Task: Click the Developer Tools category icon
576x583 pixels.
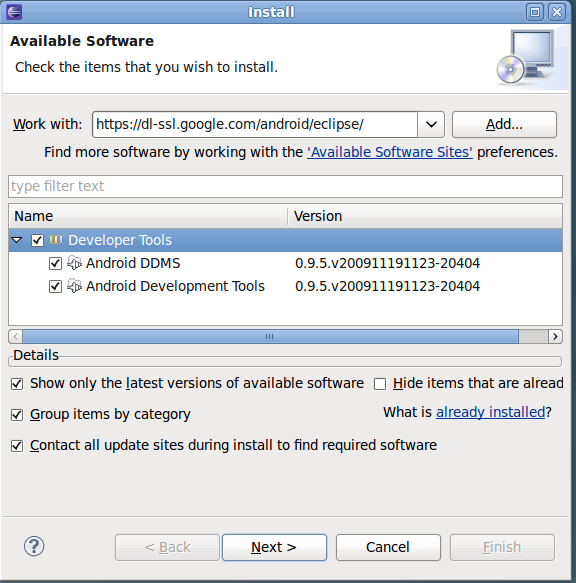Action: point(56,240)
